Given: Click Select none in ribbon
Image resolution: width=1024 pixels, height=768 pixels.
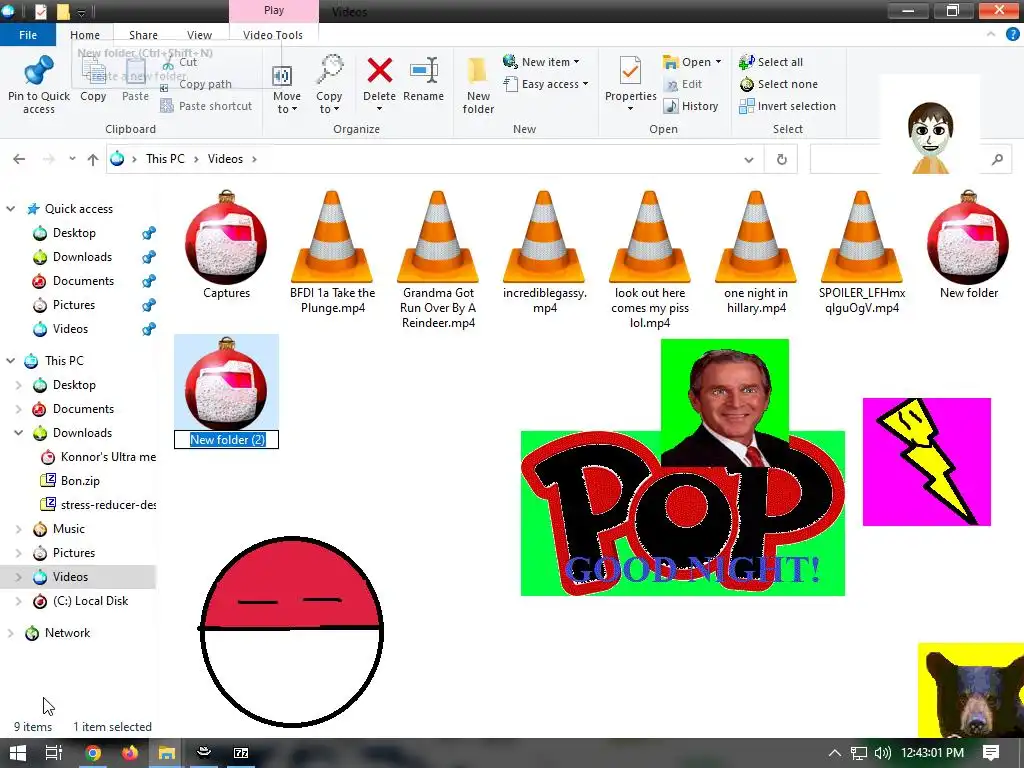Looking at the screenshot, I should [778, 84].
